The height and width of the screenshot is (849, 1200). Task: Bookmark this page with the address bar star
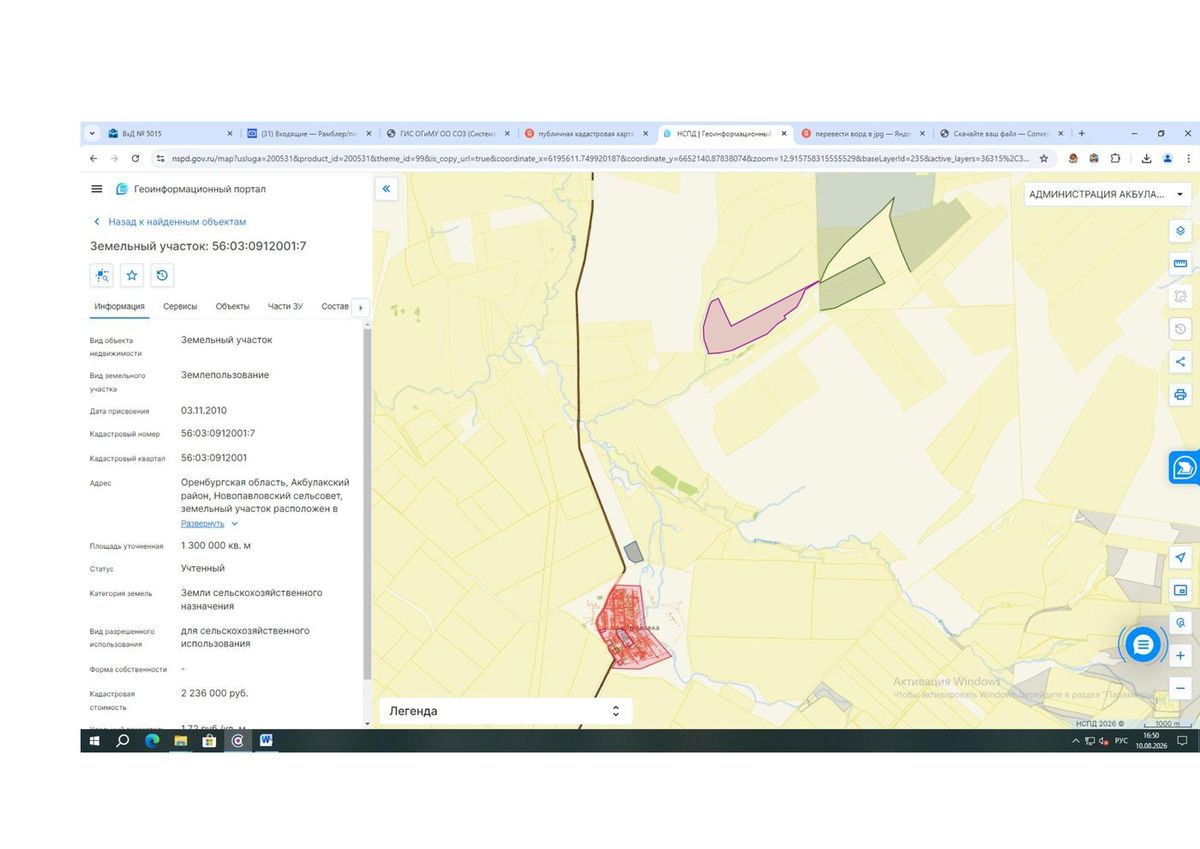(1043, 158)
